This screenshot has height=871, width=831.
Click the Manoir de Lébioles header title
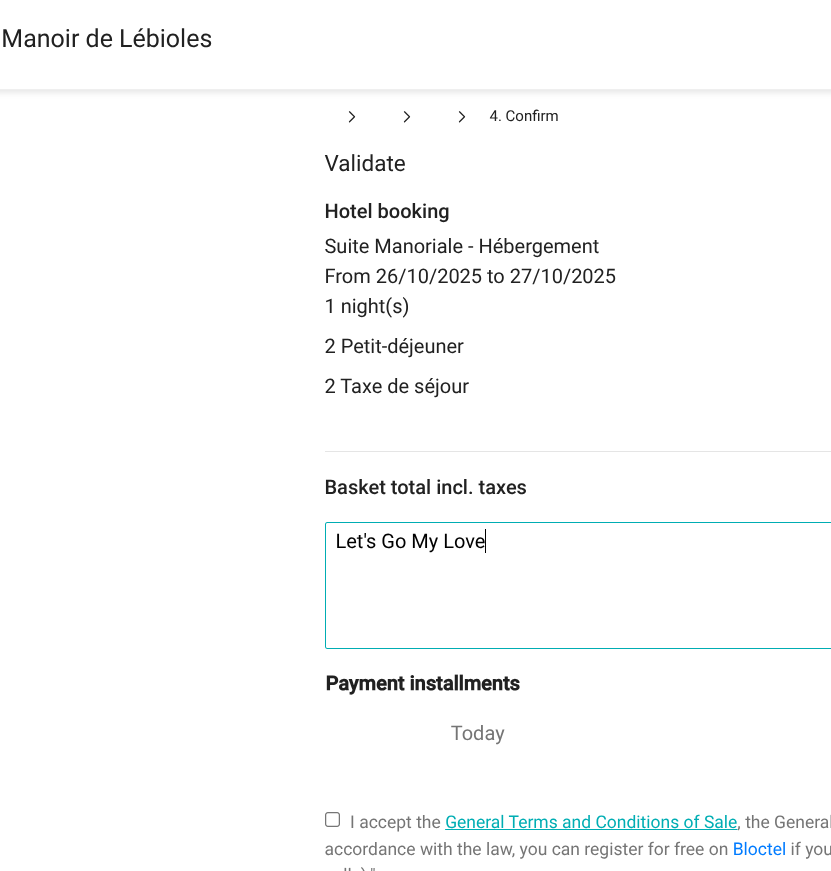(x=107, y=39)
